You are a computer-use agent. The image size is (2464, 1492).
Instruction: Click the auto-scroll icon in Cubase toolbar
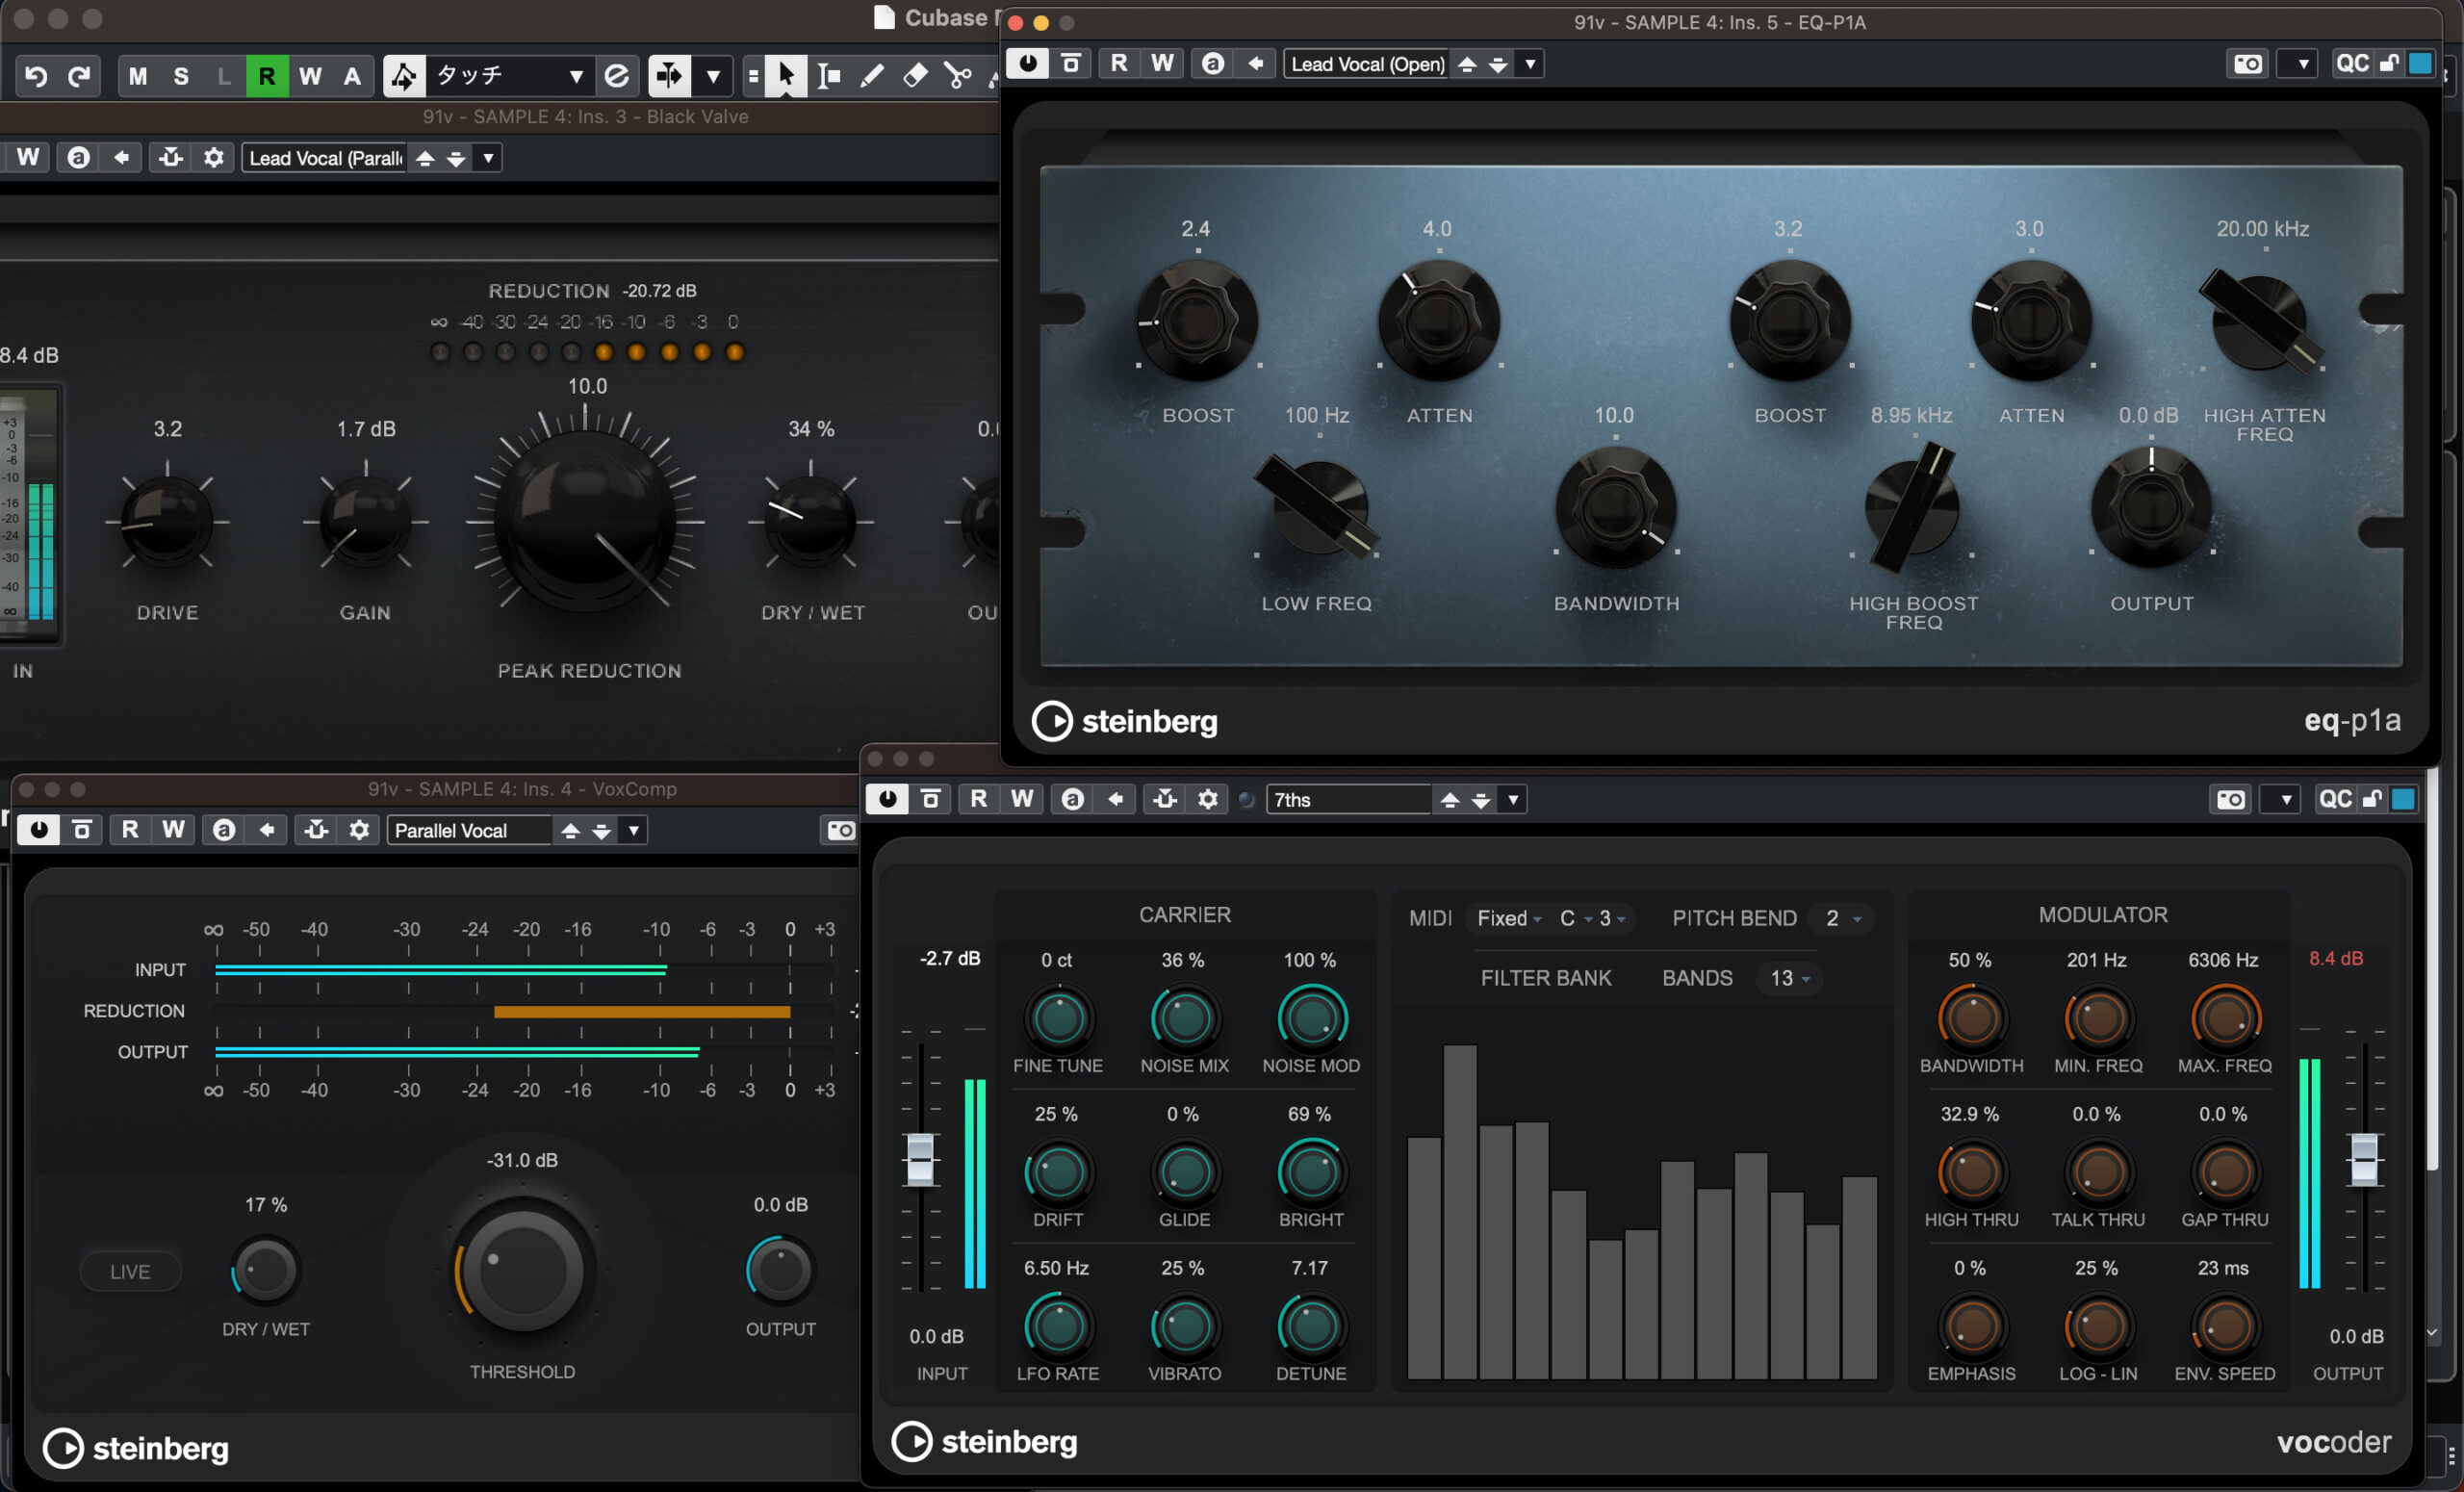[x=669, y=76]
